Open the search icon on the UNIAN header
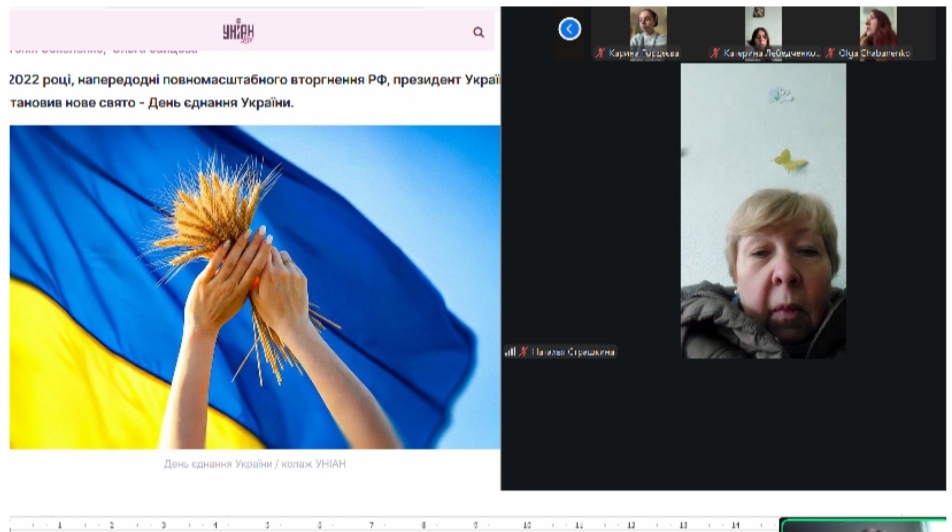 coord(479,32)
